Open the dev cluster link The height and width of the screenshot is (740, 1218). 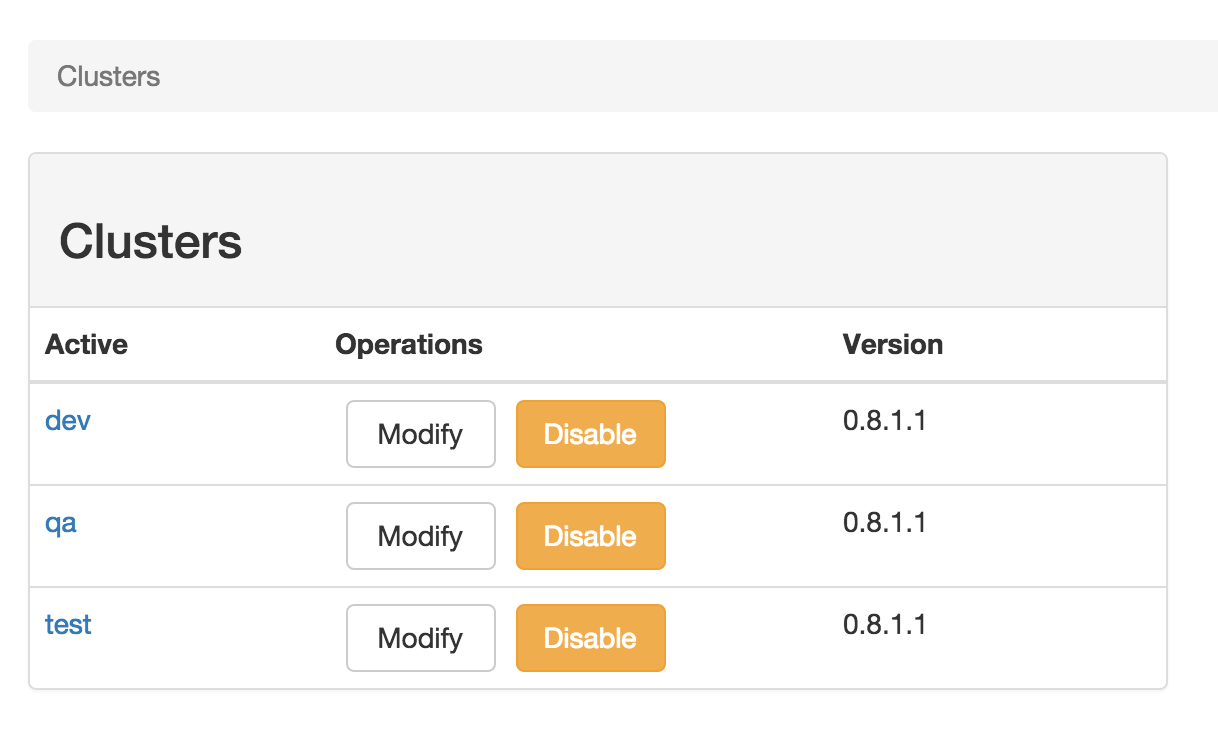pyautogui.click(x=68, y=420)
